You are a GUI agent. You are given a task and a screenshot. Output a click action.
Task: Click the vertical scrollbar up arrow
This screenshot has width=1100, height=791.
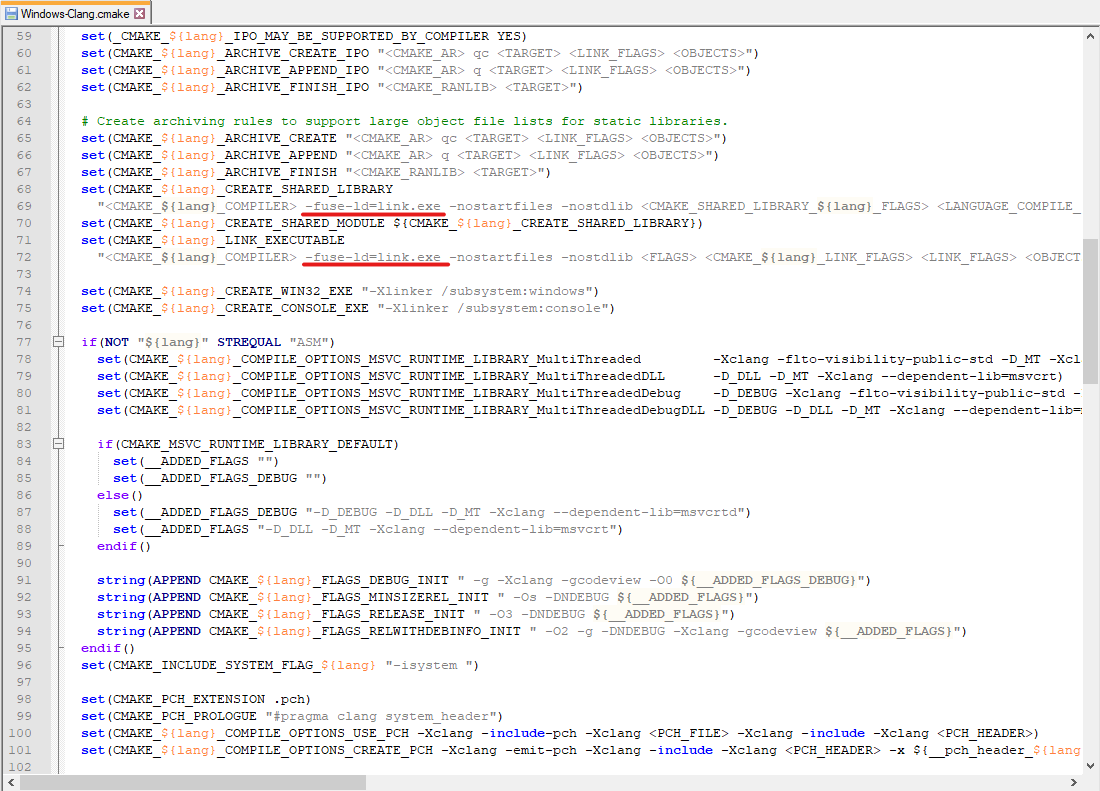click(1092, 38)
